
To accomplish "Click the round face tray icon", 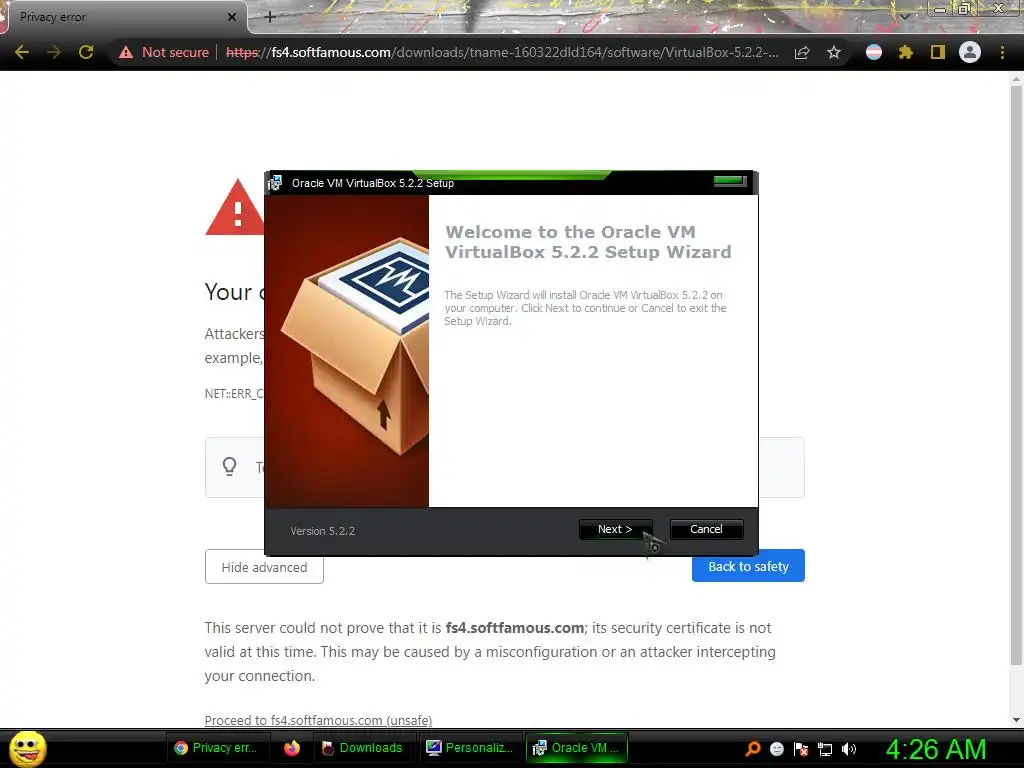I will click(777, 749).
